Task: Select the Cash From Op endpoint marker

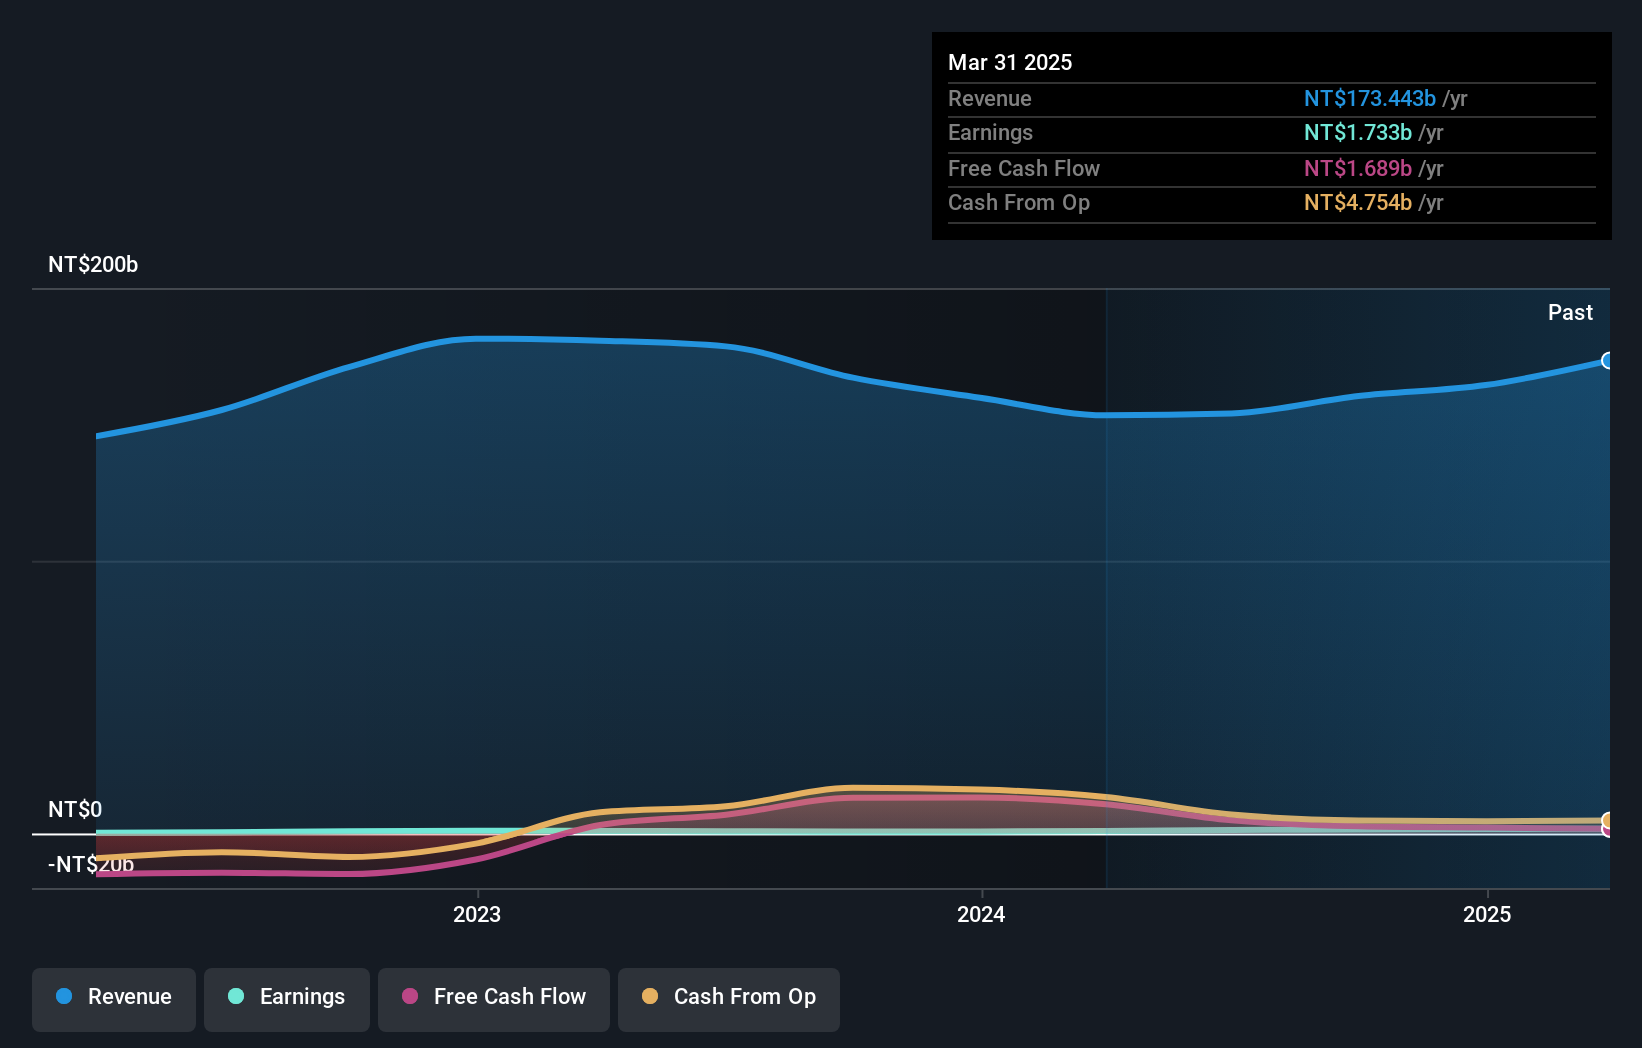Action: pos(1608,821)
